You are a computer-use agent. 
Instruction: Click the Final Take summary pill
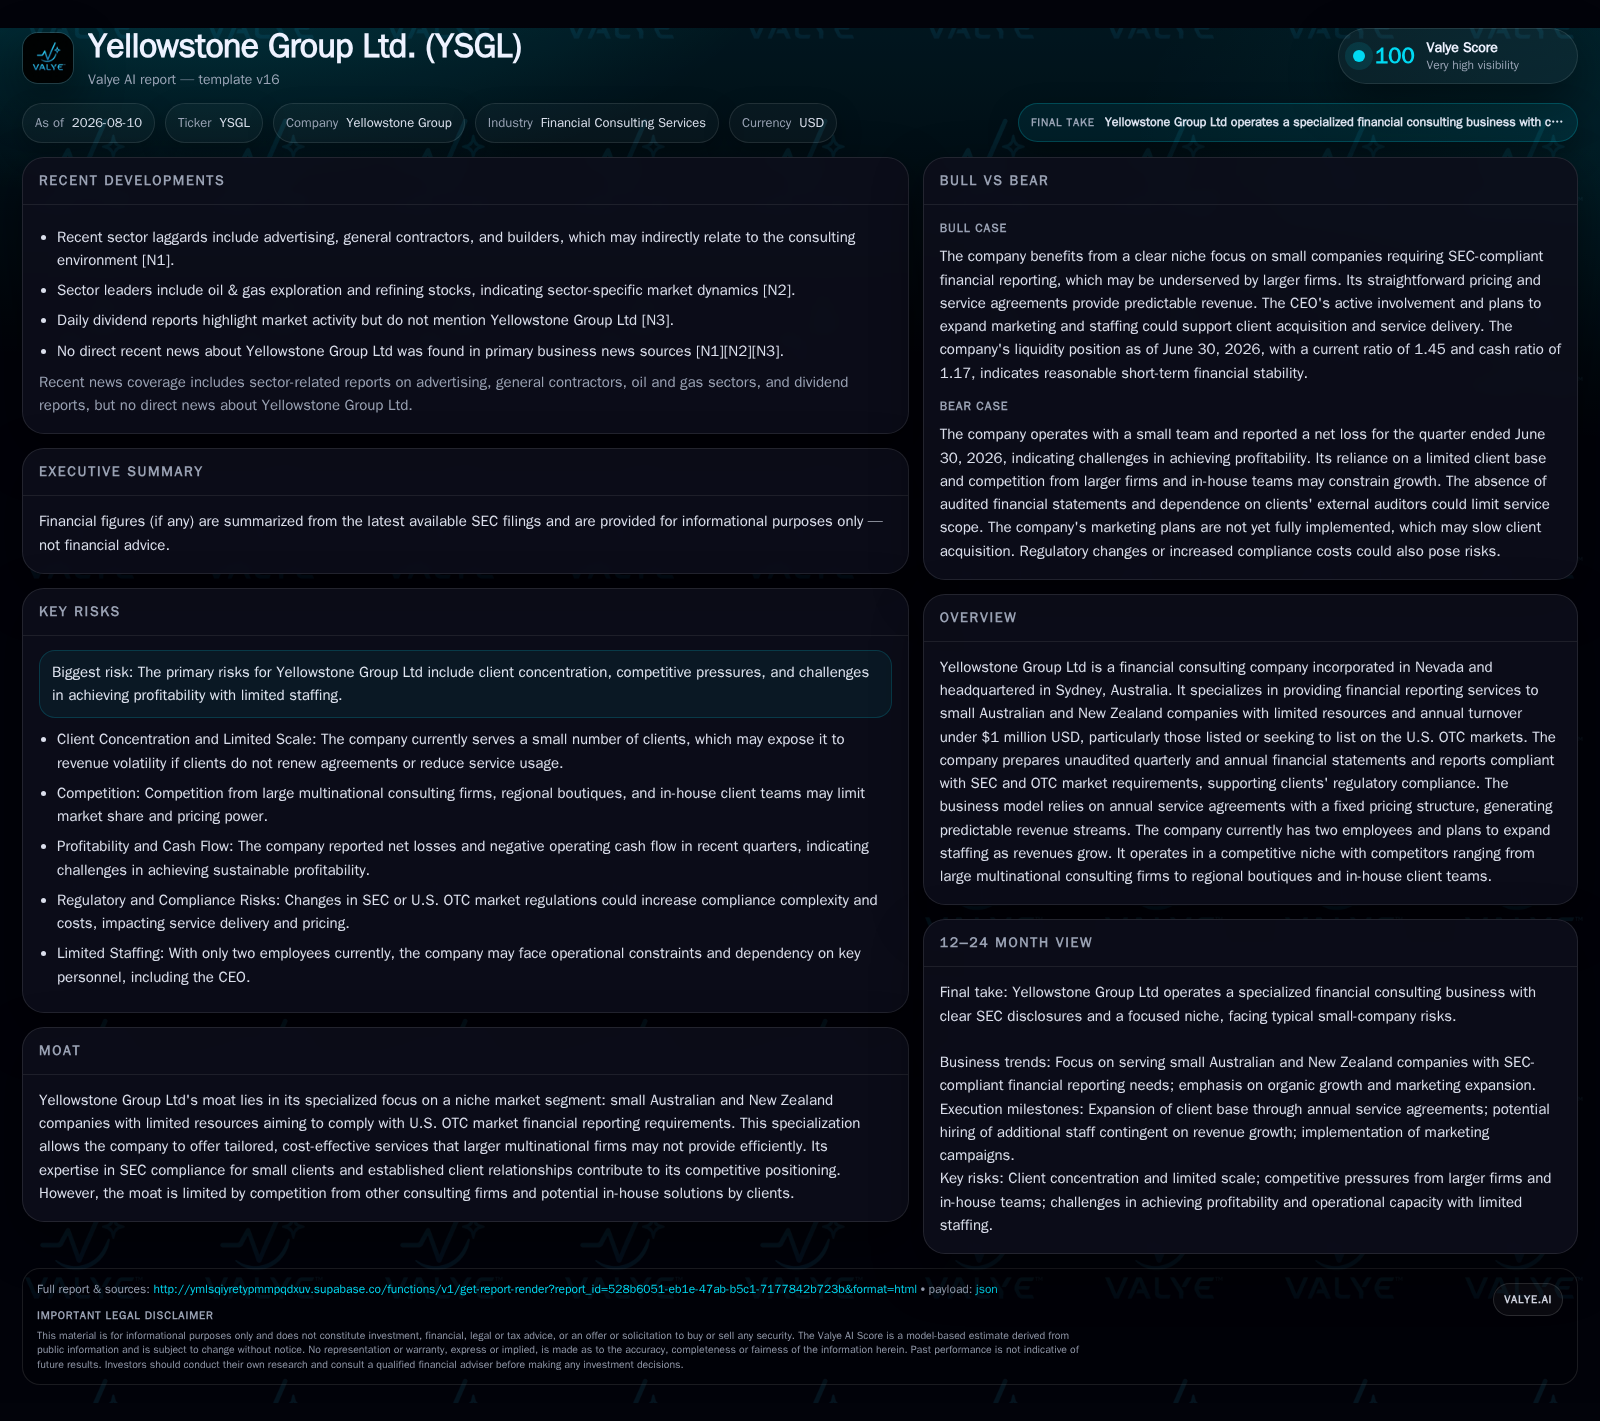tap(1297, 122)
